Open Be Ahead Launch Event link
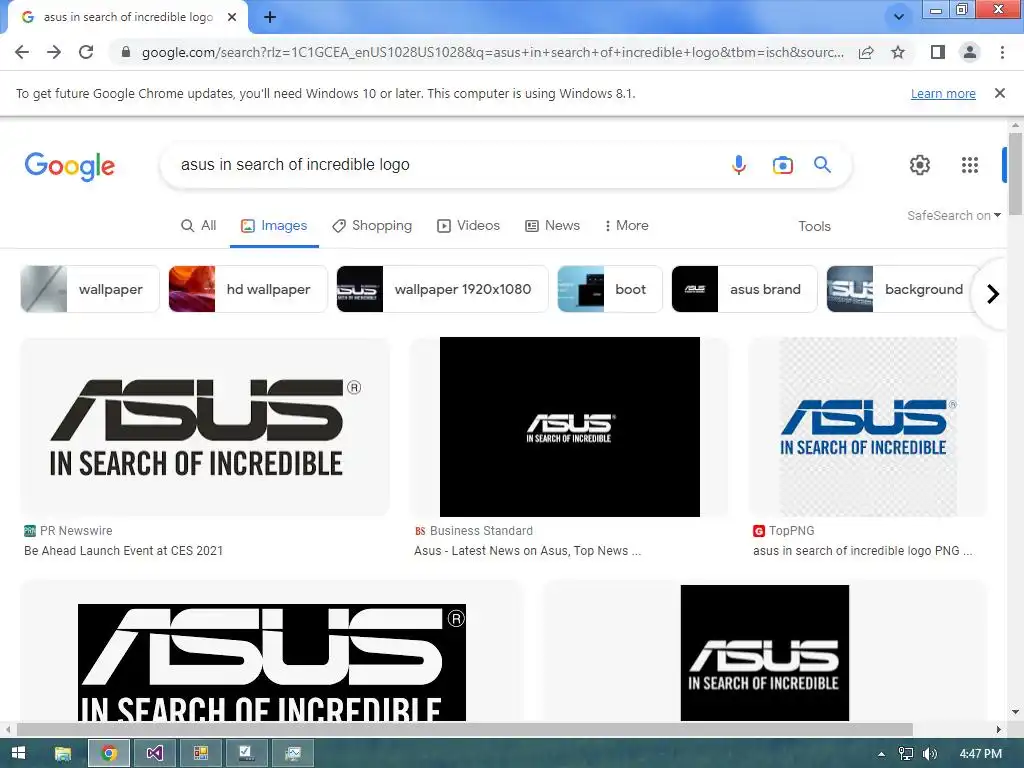1024x768 pixels. pos(123,551)
